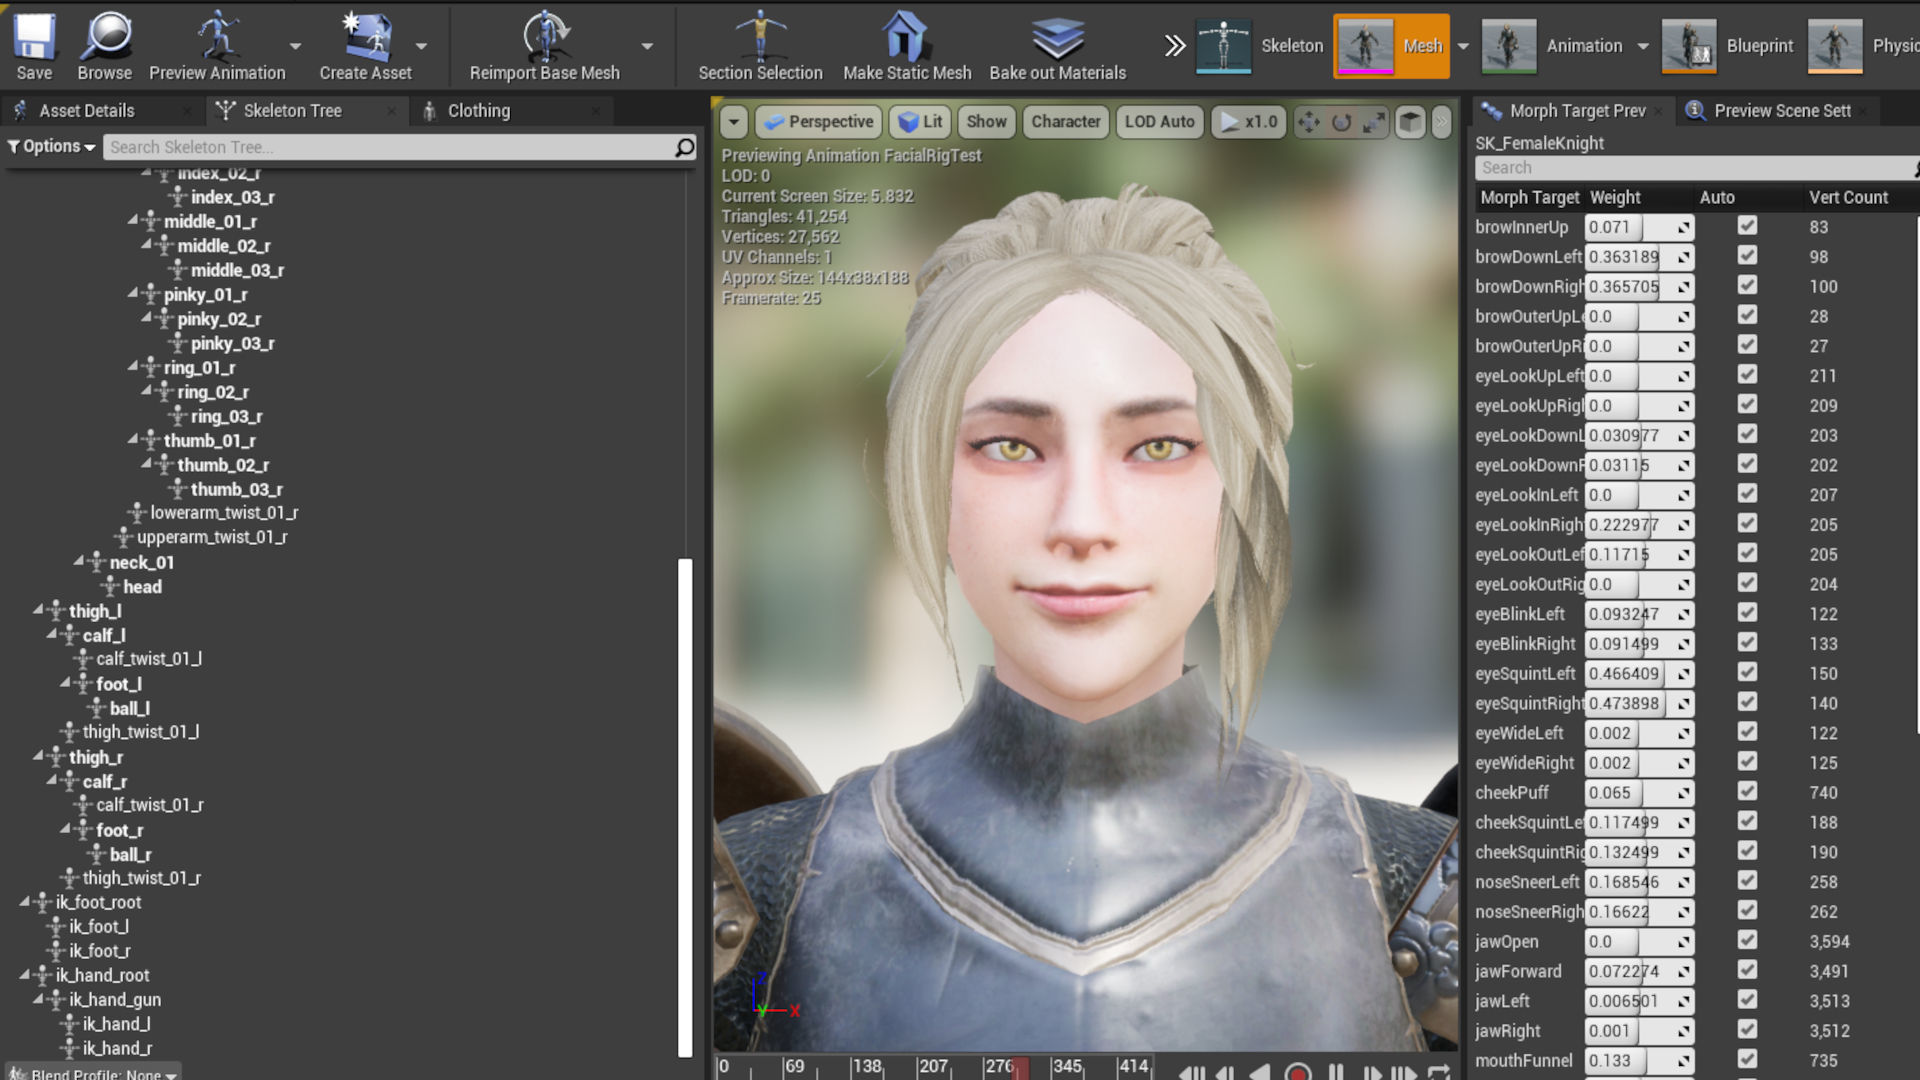Click the eyeSquintLeft weight slider field
The height and width of the screenshot is (1080, 1920).
point(1639,673)
